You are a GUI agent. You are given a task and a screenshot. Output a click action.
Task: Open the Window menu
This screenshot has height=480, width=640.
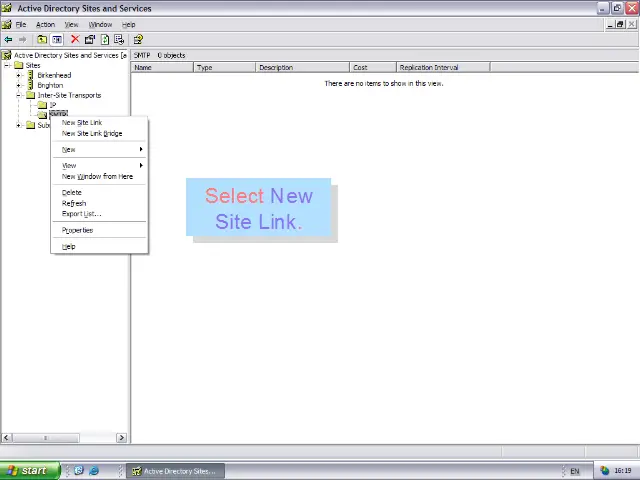(x=100, y=24)
